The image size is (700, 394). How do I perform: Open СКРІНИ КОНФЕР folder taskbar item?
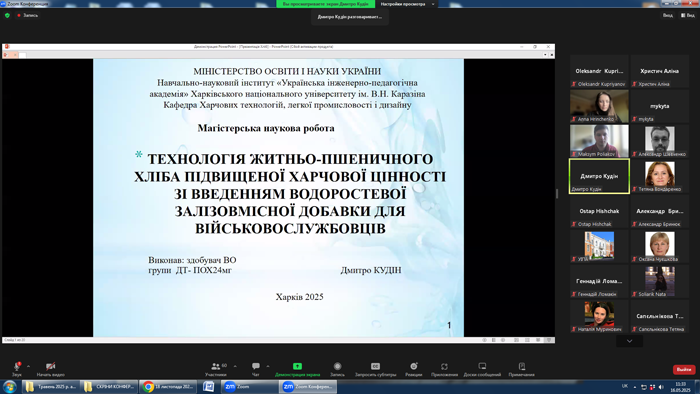[109, 386]
